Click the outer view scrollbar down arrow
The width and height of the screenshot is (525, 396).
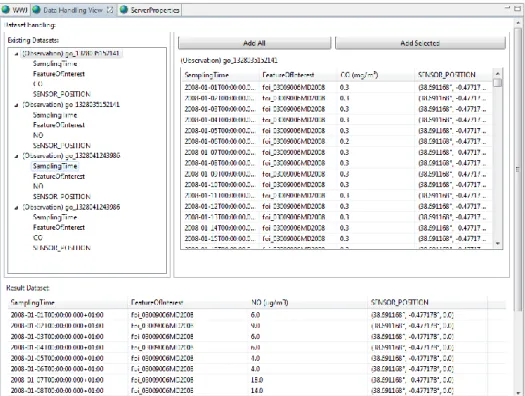tap(519, 392)
